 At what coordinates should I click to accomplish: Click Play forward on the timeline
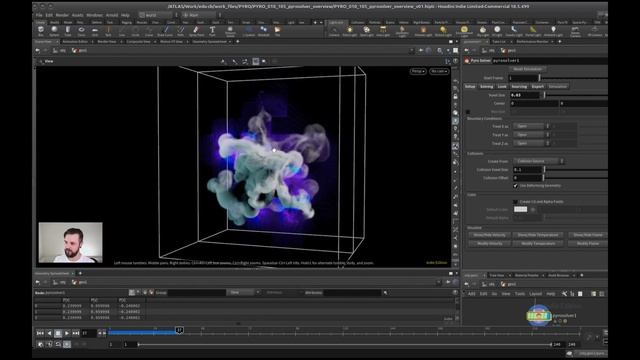[x=67, y=333]
